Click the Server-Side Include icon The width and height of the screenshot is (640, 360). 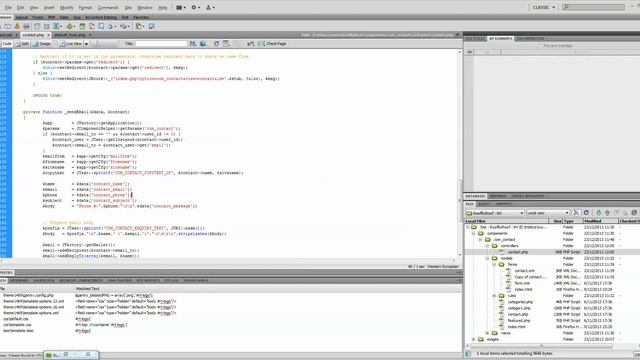click(x=92, y=26)
